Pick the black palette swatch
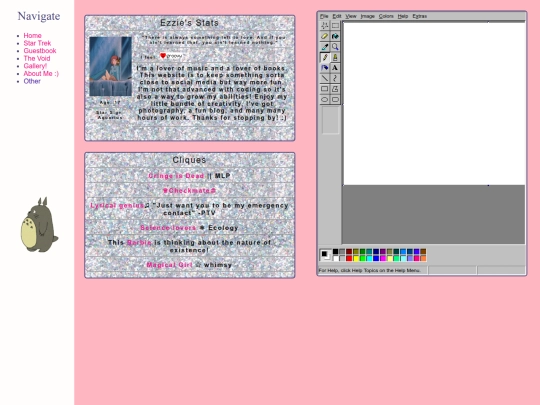 [x=335, y=251]
